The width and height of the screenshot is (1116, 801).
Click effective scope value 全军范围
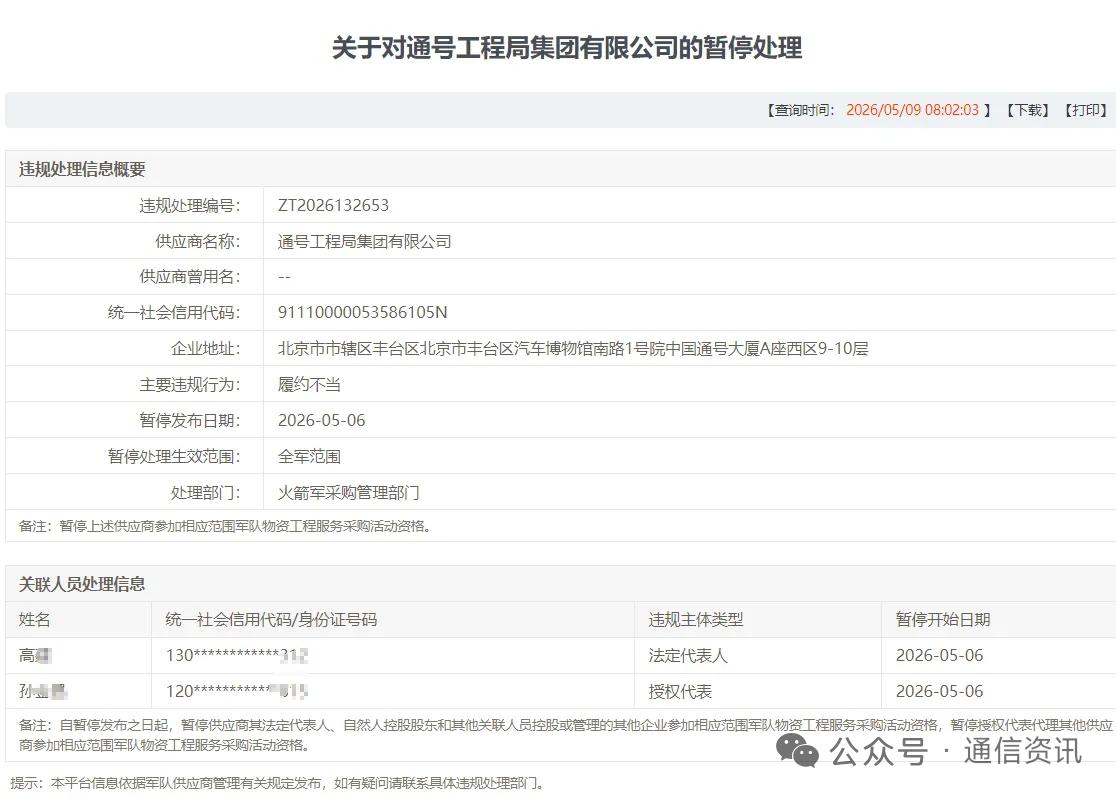pos(309,456)
